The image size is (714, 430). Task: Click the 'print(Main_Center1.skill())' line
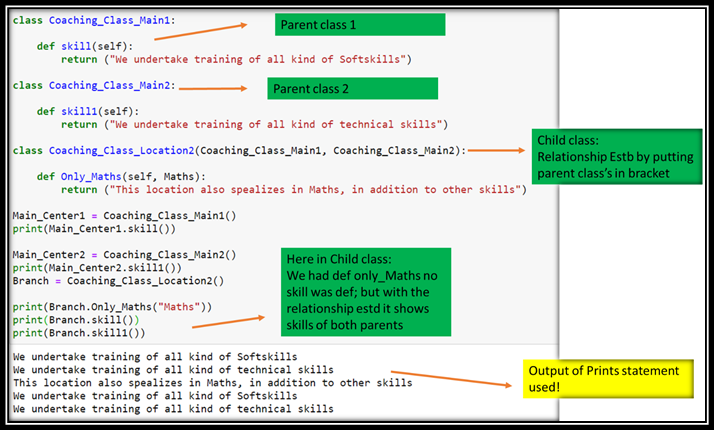click(x=94, y=229)
